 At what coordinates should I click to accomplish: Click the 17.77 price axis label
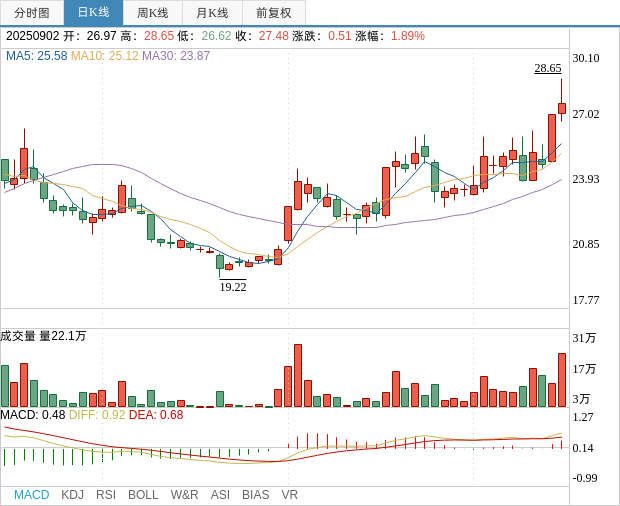pos(586,300)
